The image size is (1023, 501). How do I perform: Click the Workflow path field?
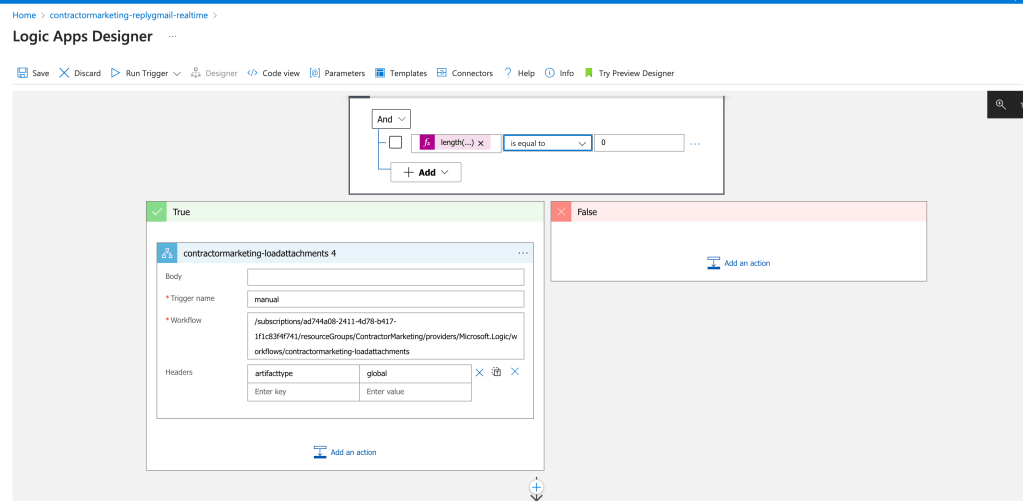point(386,336)
